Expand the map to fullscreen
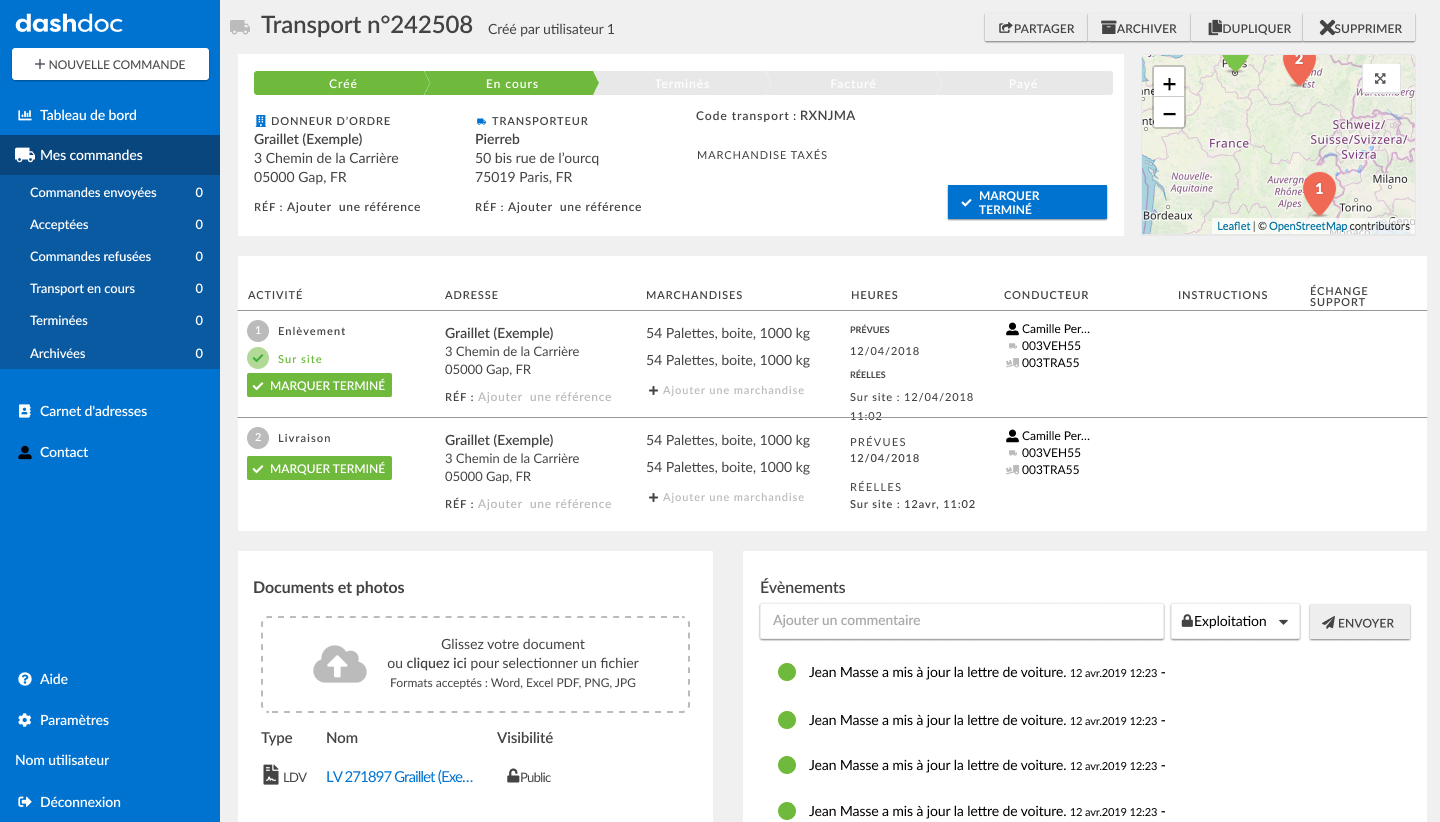 click(x=1380, y=79)
